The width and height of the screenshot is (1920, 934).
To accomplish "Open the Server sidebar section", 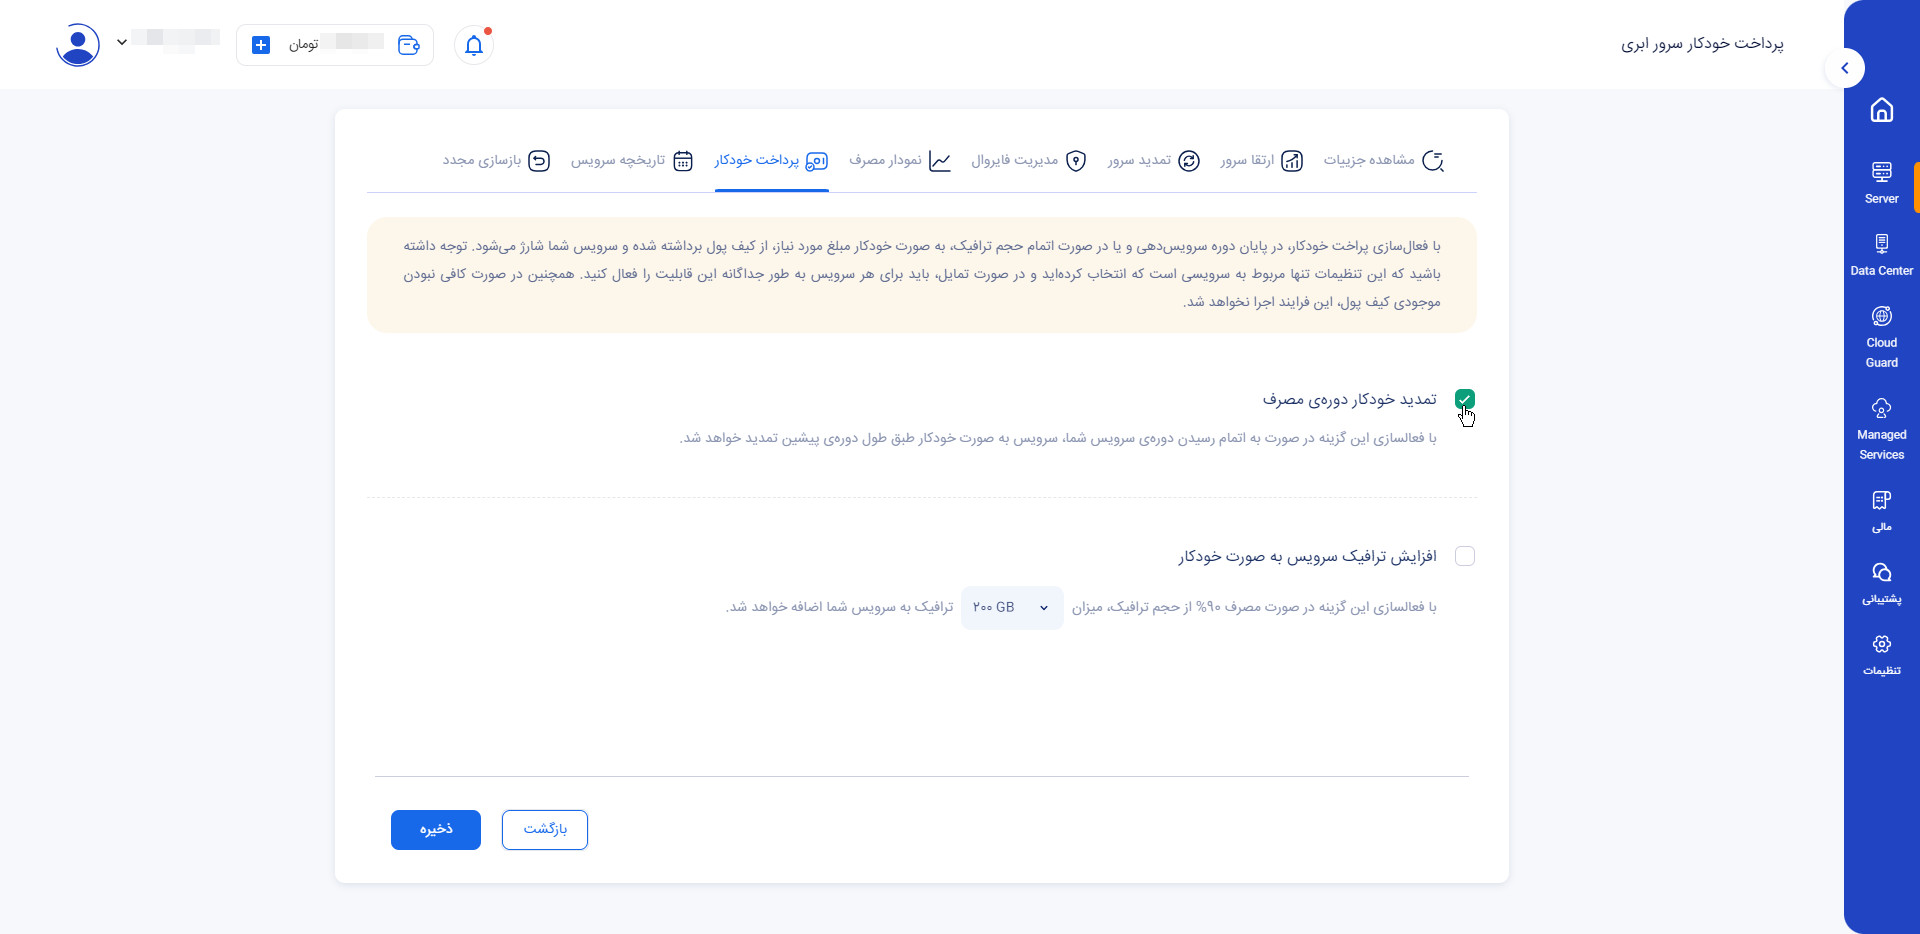I will tap(1881, 183).
